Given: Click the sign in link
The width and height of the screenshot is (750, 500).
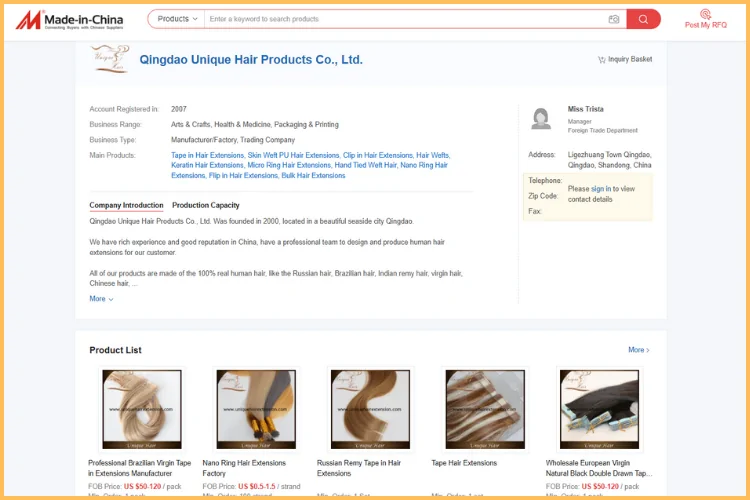Looking at the screenshot, I should coord(601,189).
